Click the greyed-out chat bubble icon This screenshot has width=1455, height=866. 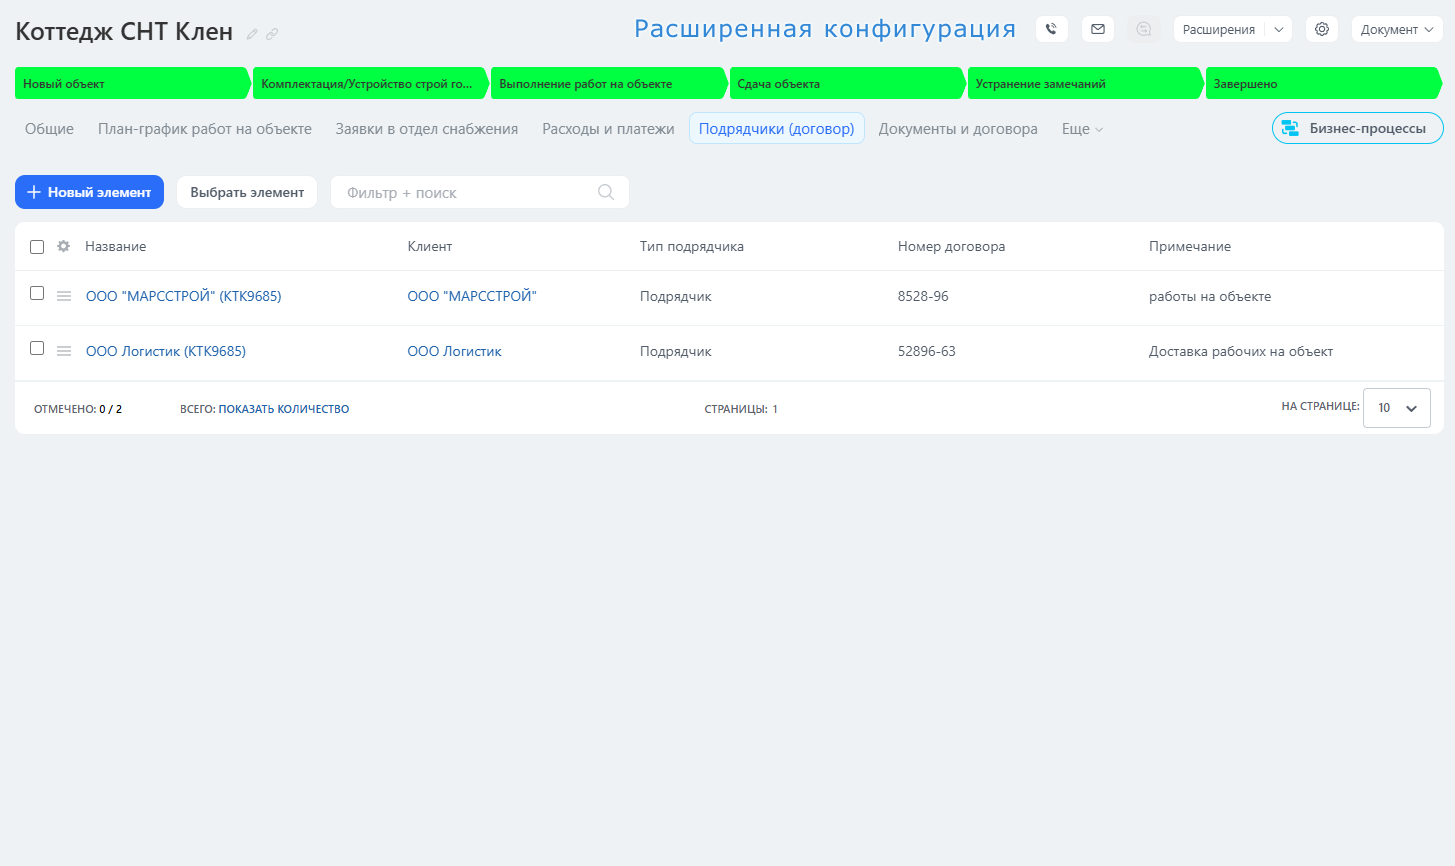[1144, 29]
